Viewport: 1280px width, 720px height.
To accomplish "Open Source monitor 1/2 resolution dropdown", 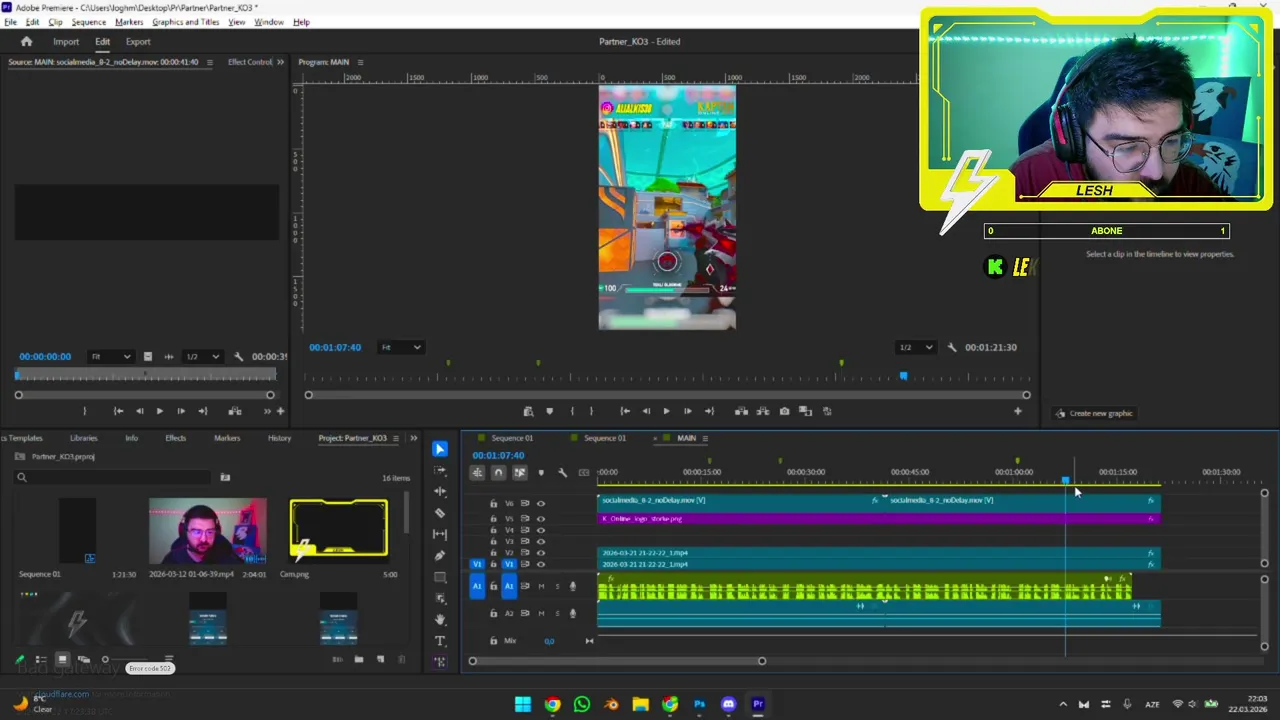I will click(201, 357).
